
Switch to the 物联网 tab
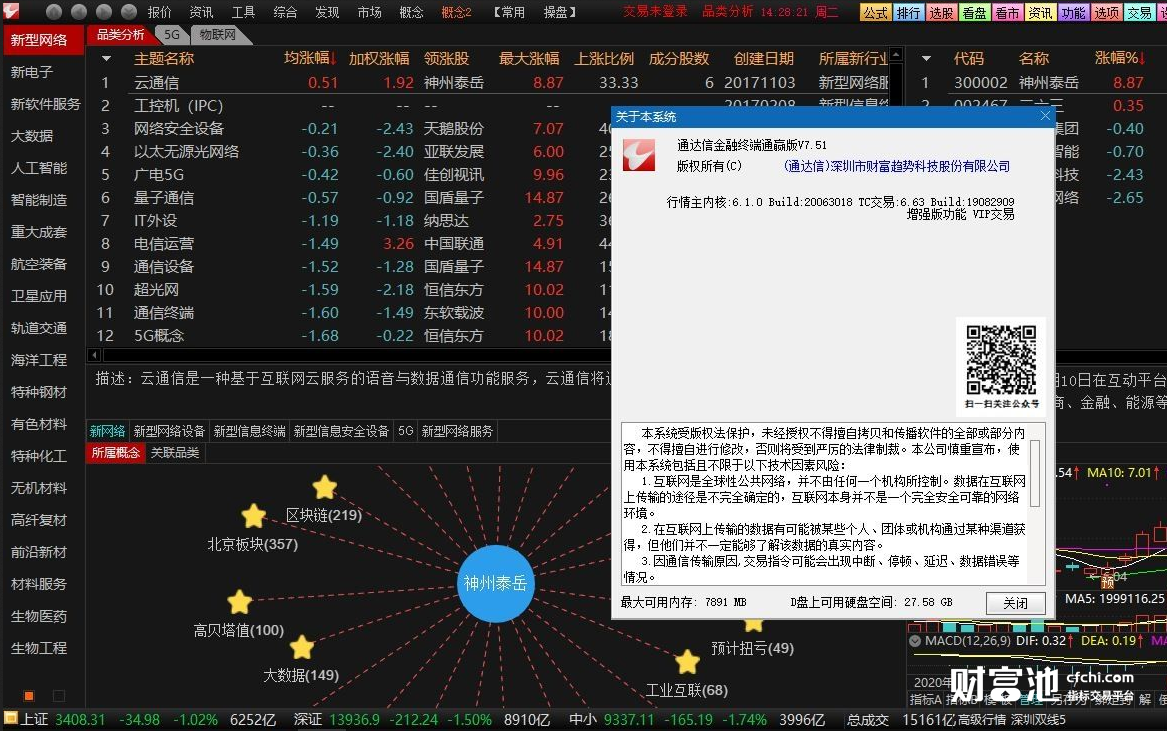pos(217,35)
